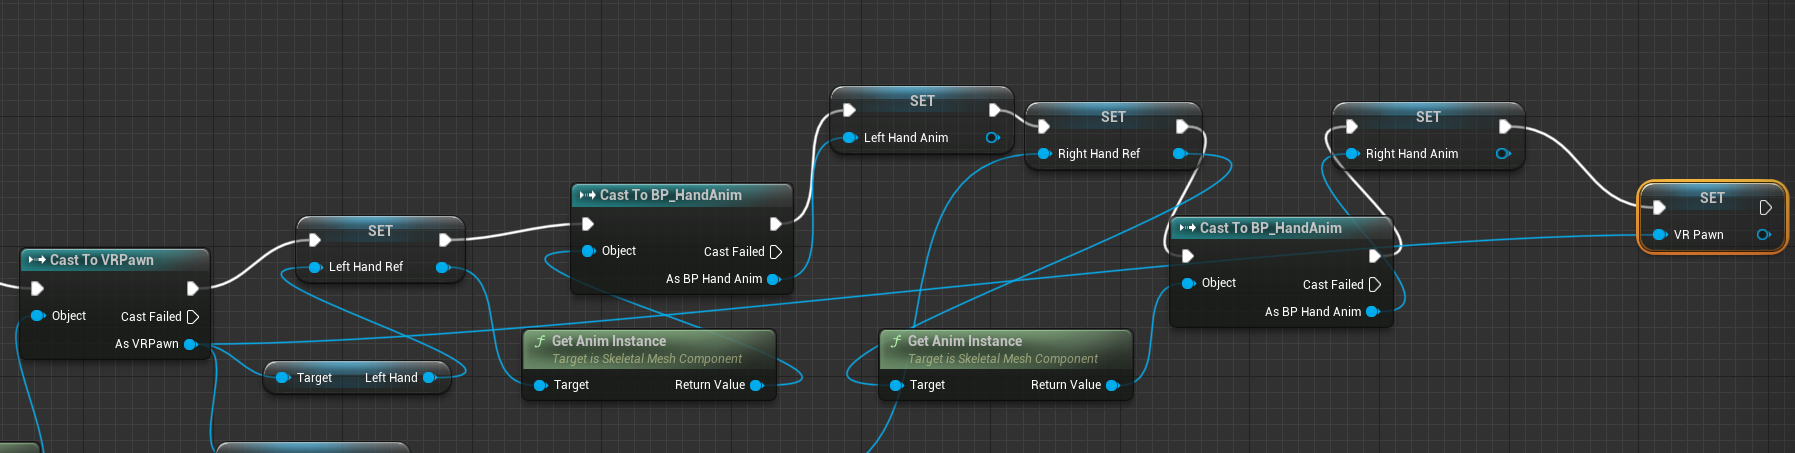Image resolution: width=1795 pixels, height=453 pixels.
Task: Click exec input pin of Cast To VRPawn
Action: [x=37, y=288]
